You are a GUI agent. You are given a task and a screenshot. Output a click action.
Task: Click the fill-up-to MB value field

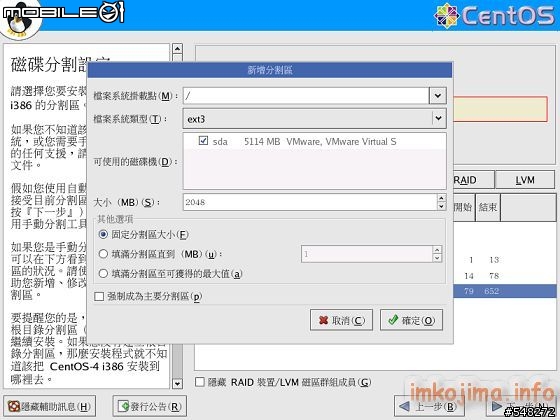(x=367, y=254)
